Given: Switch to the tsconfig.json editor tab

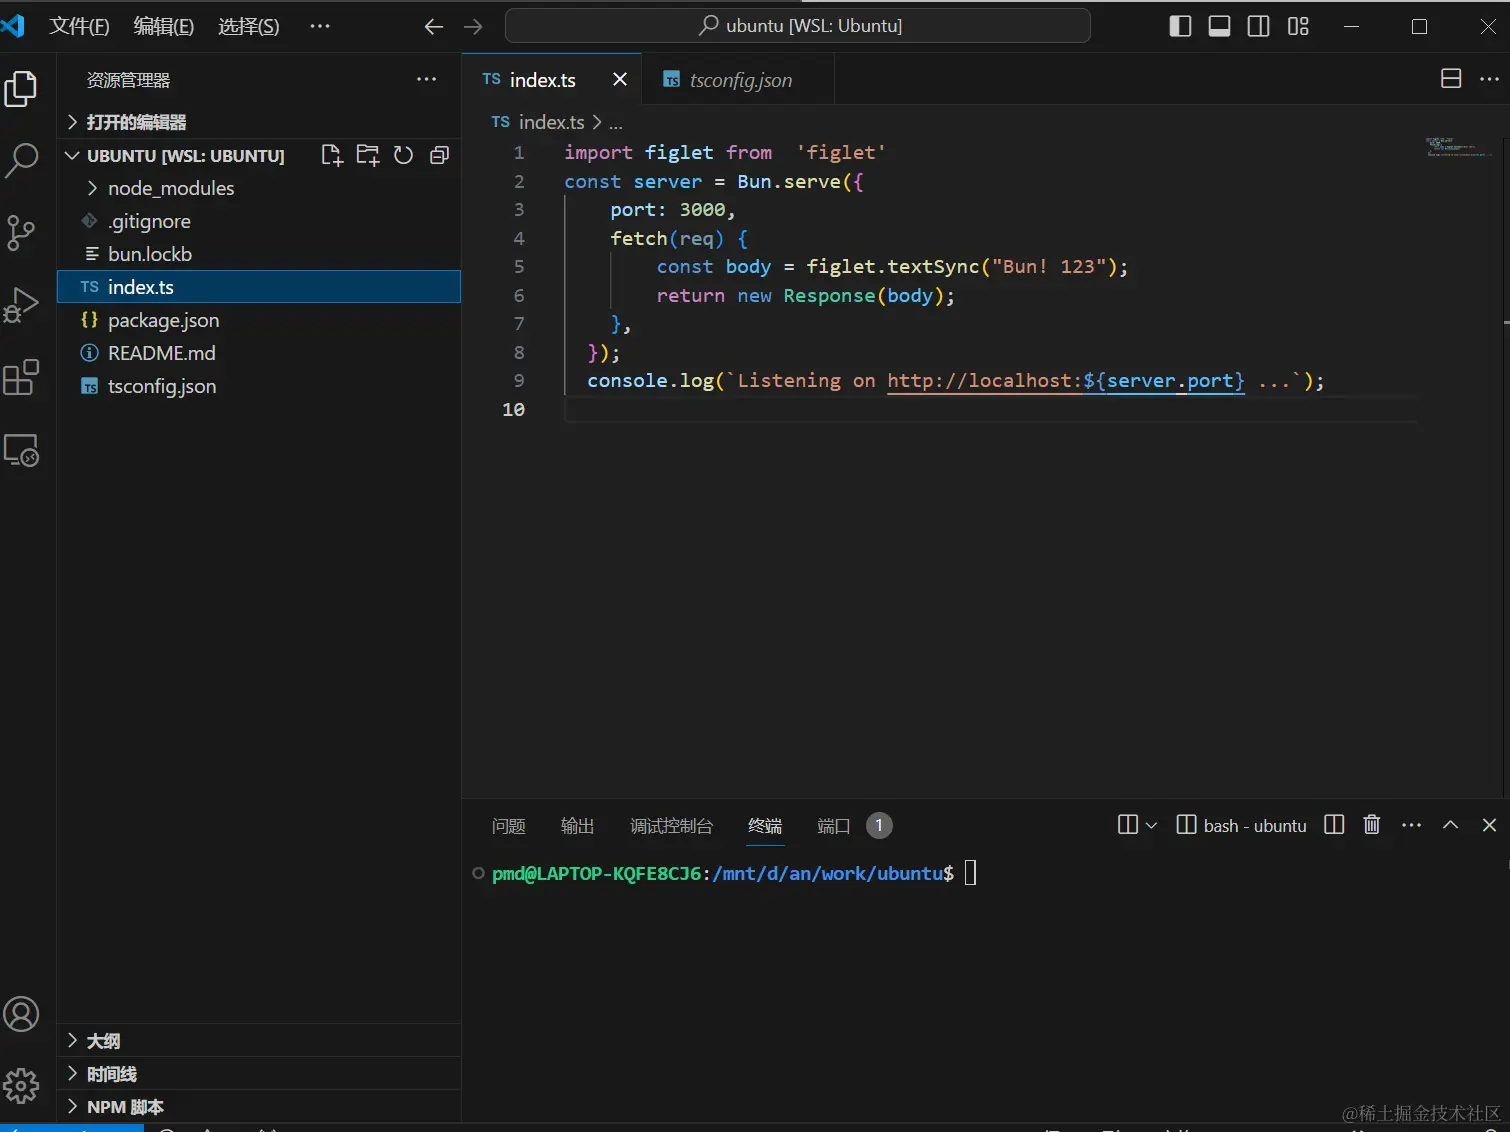Looking at the screenshot, I should [x=738, y=79].
